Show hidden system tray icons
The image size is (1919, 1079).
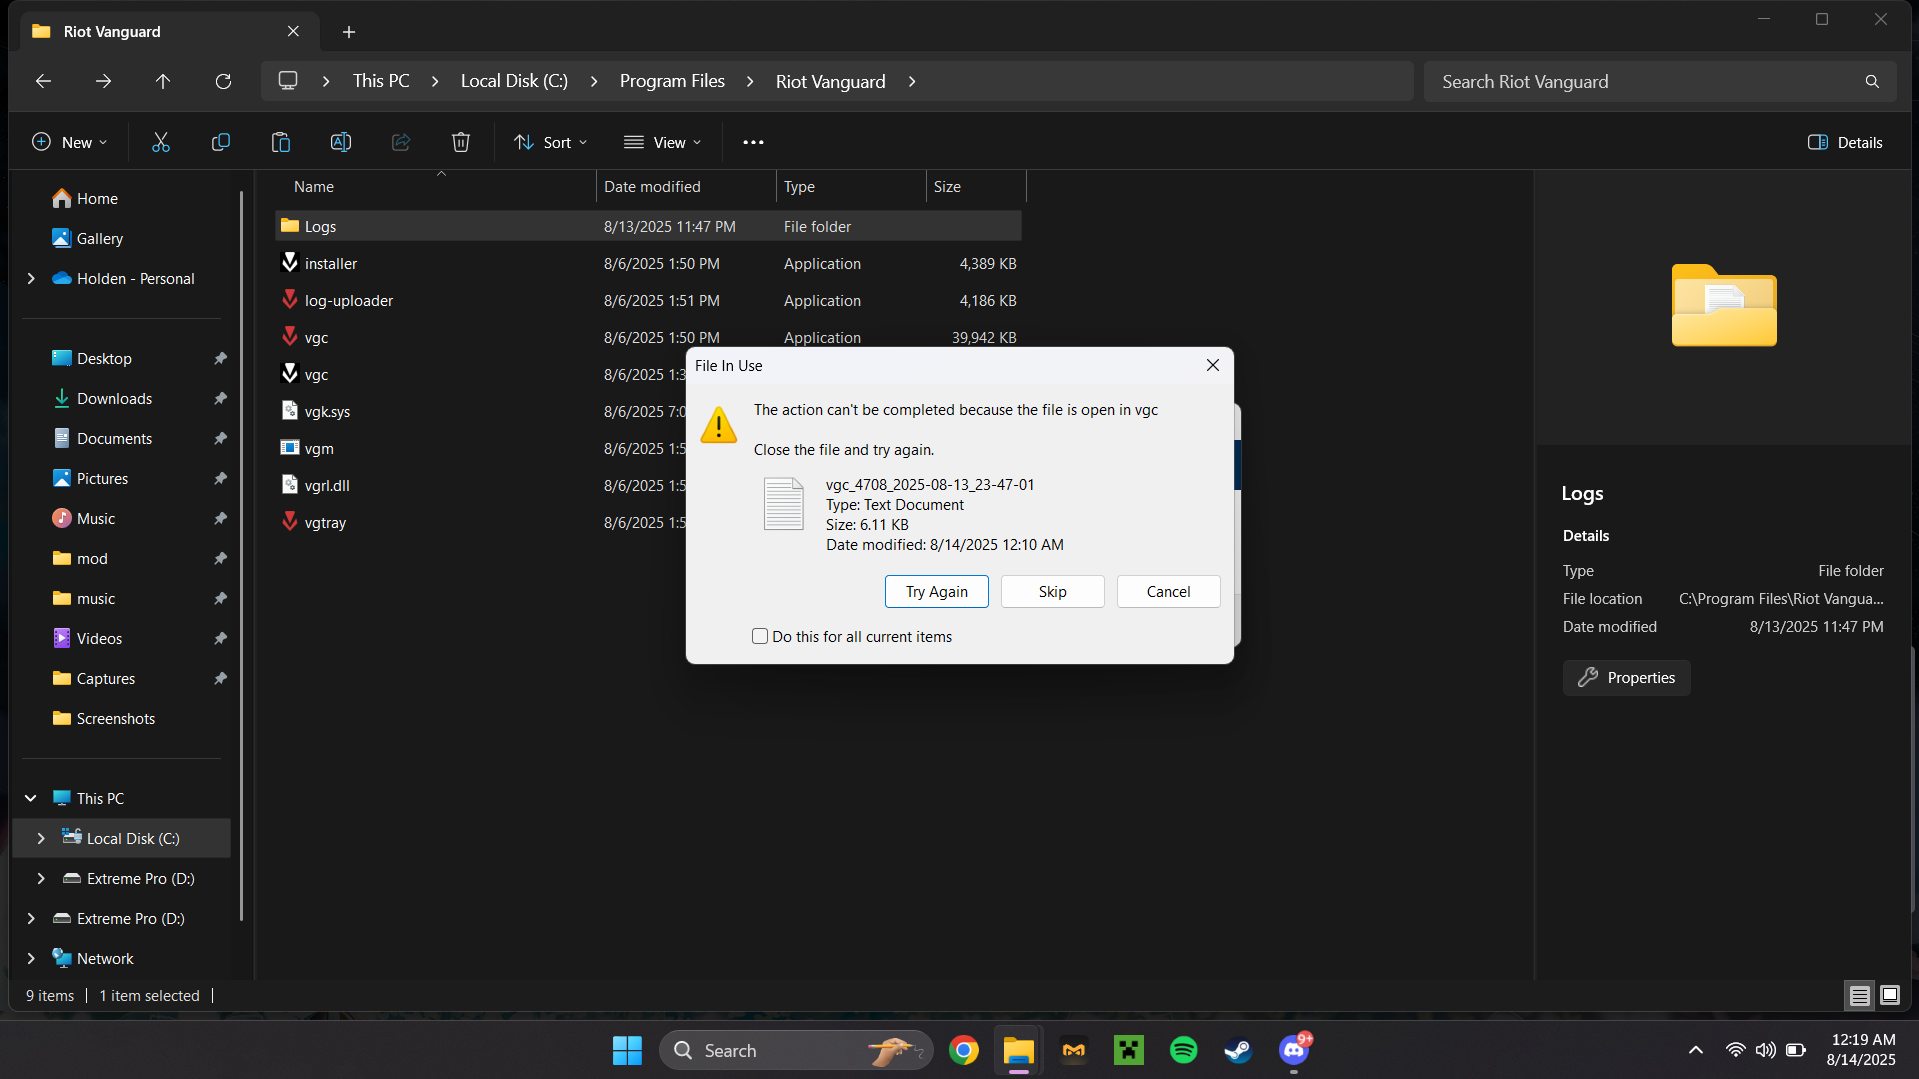[1695, 1050]
